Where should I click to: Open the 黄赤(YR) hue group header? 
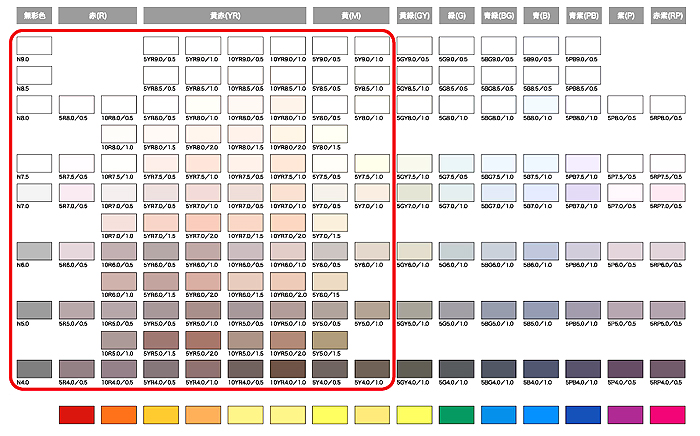(223, 16)
